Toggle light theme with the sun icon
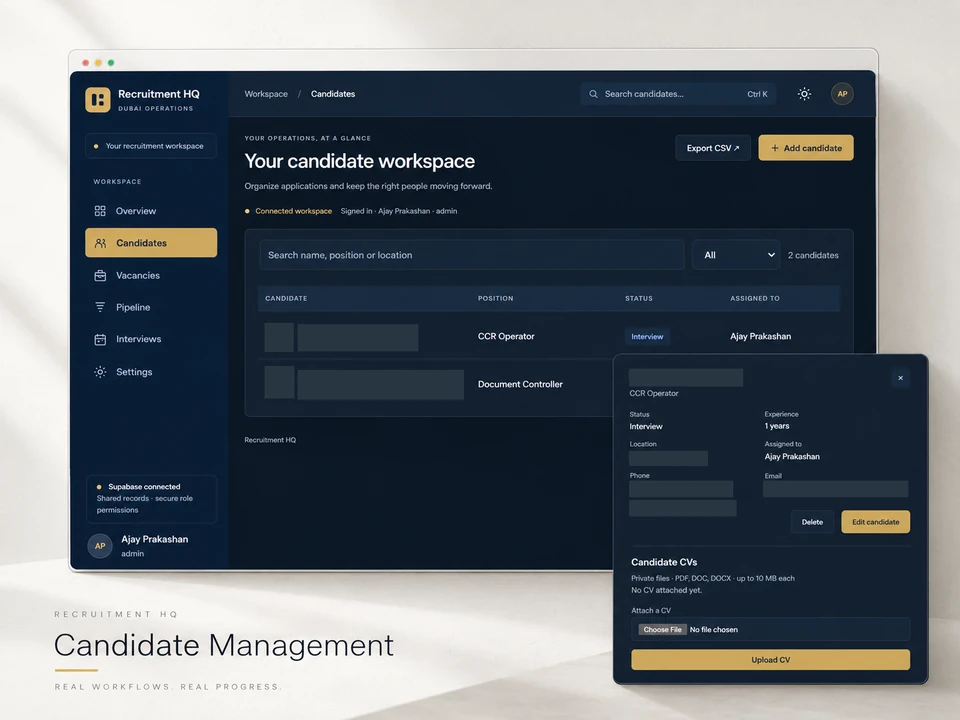 pos(804,94)
